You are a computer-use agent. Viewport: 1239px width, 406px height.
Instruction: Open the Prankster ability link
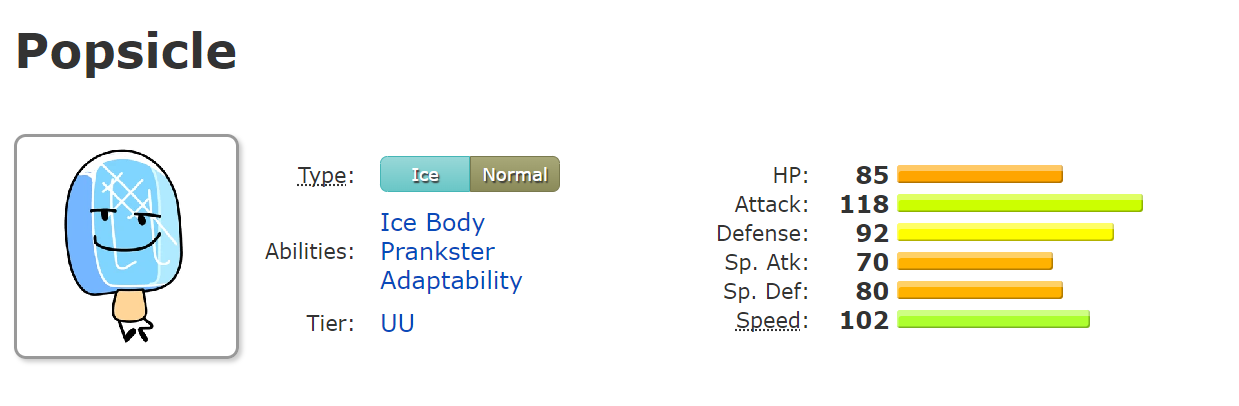437,251
